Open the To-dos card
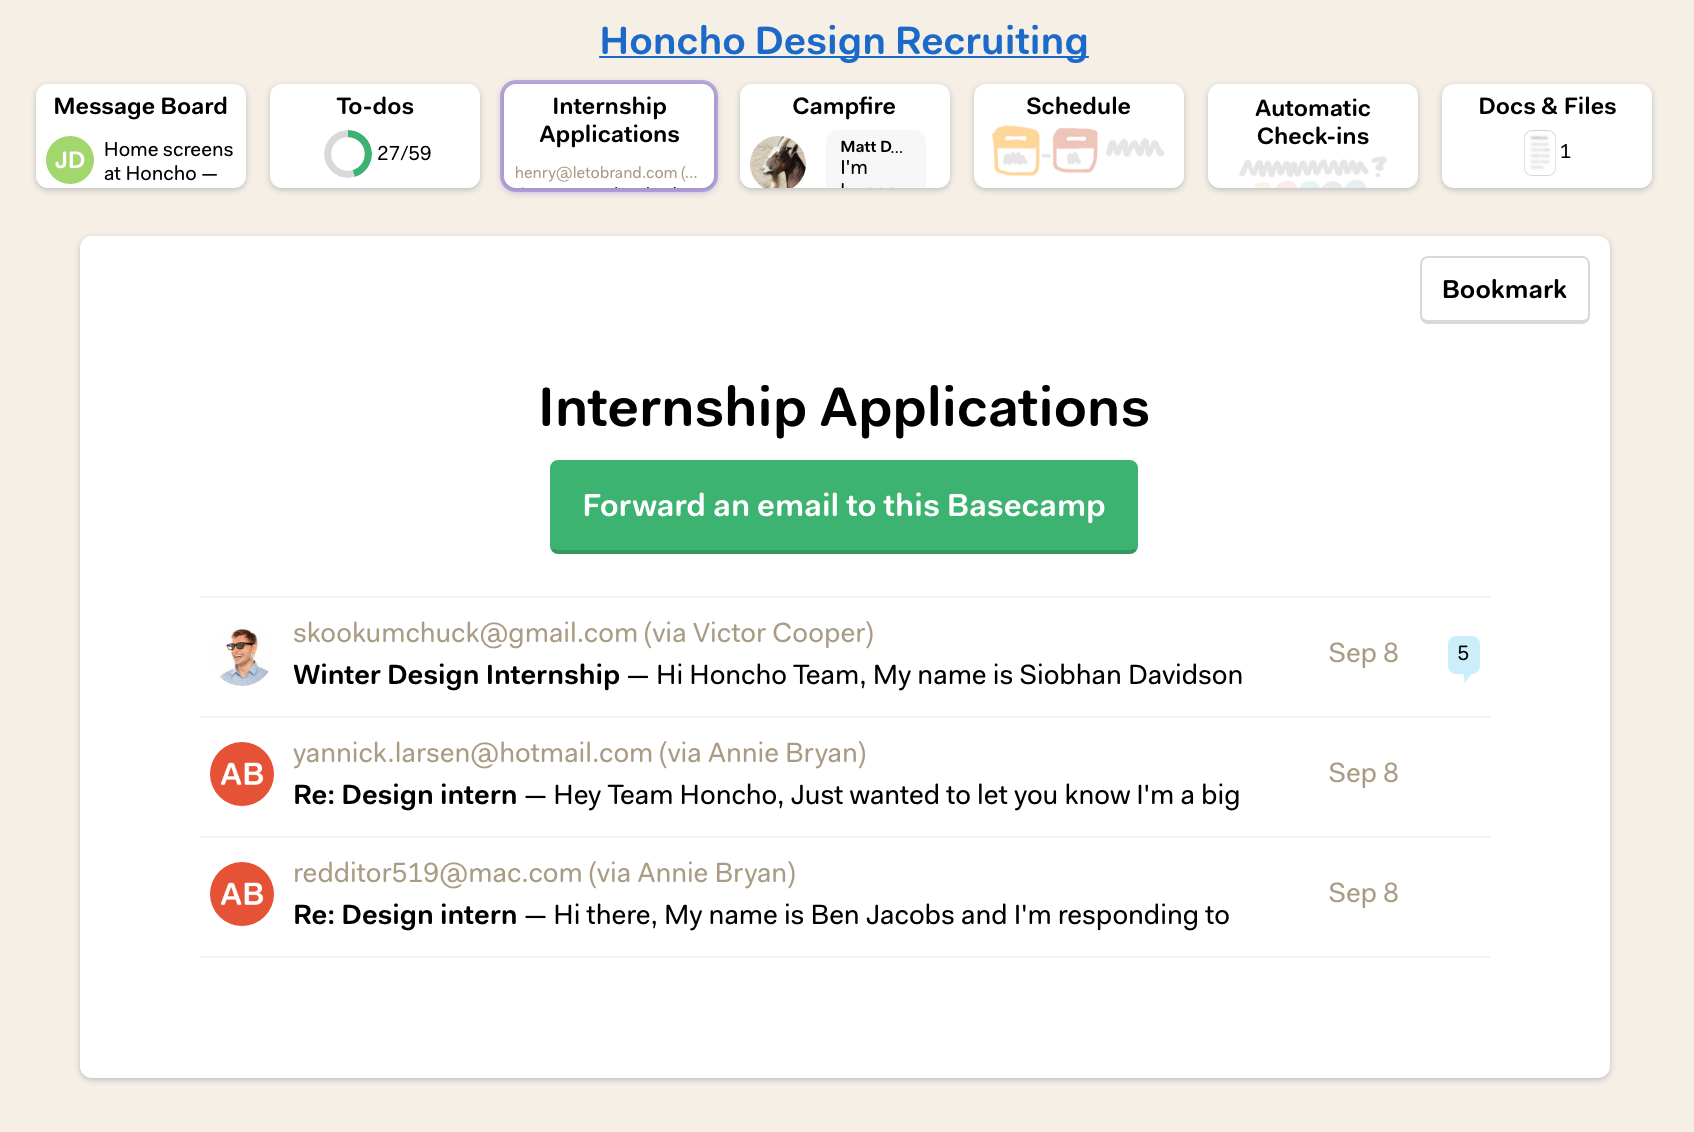Image resolution: width=1694 pixels, height=1132 pixels. coord(375,136)
